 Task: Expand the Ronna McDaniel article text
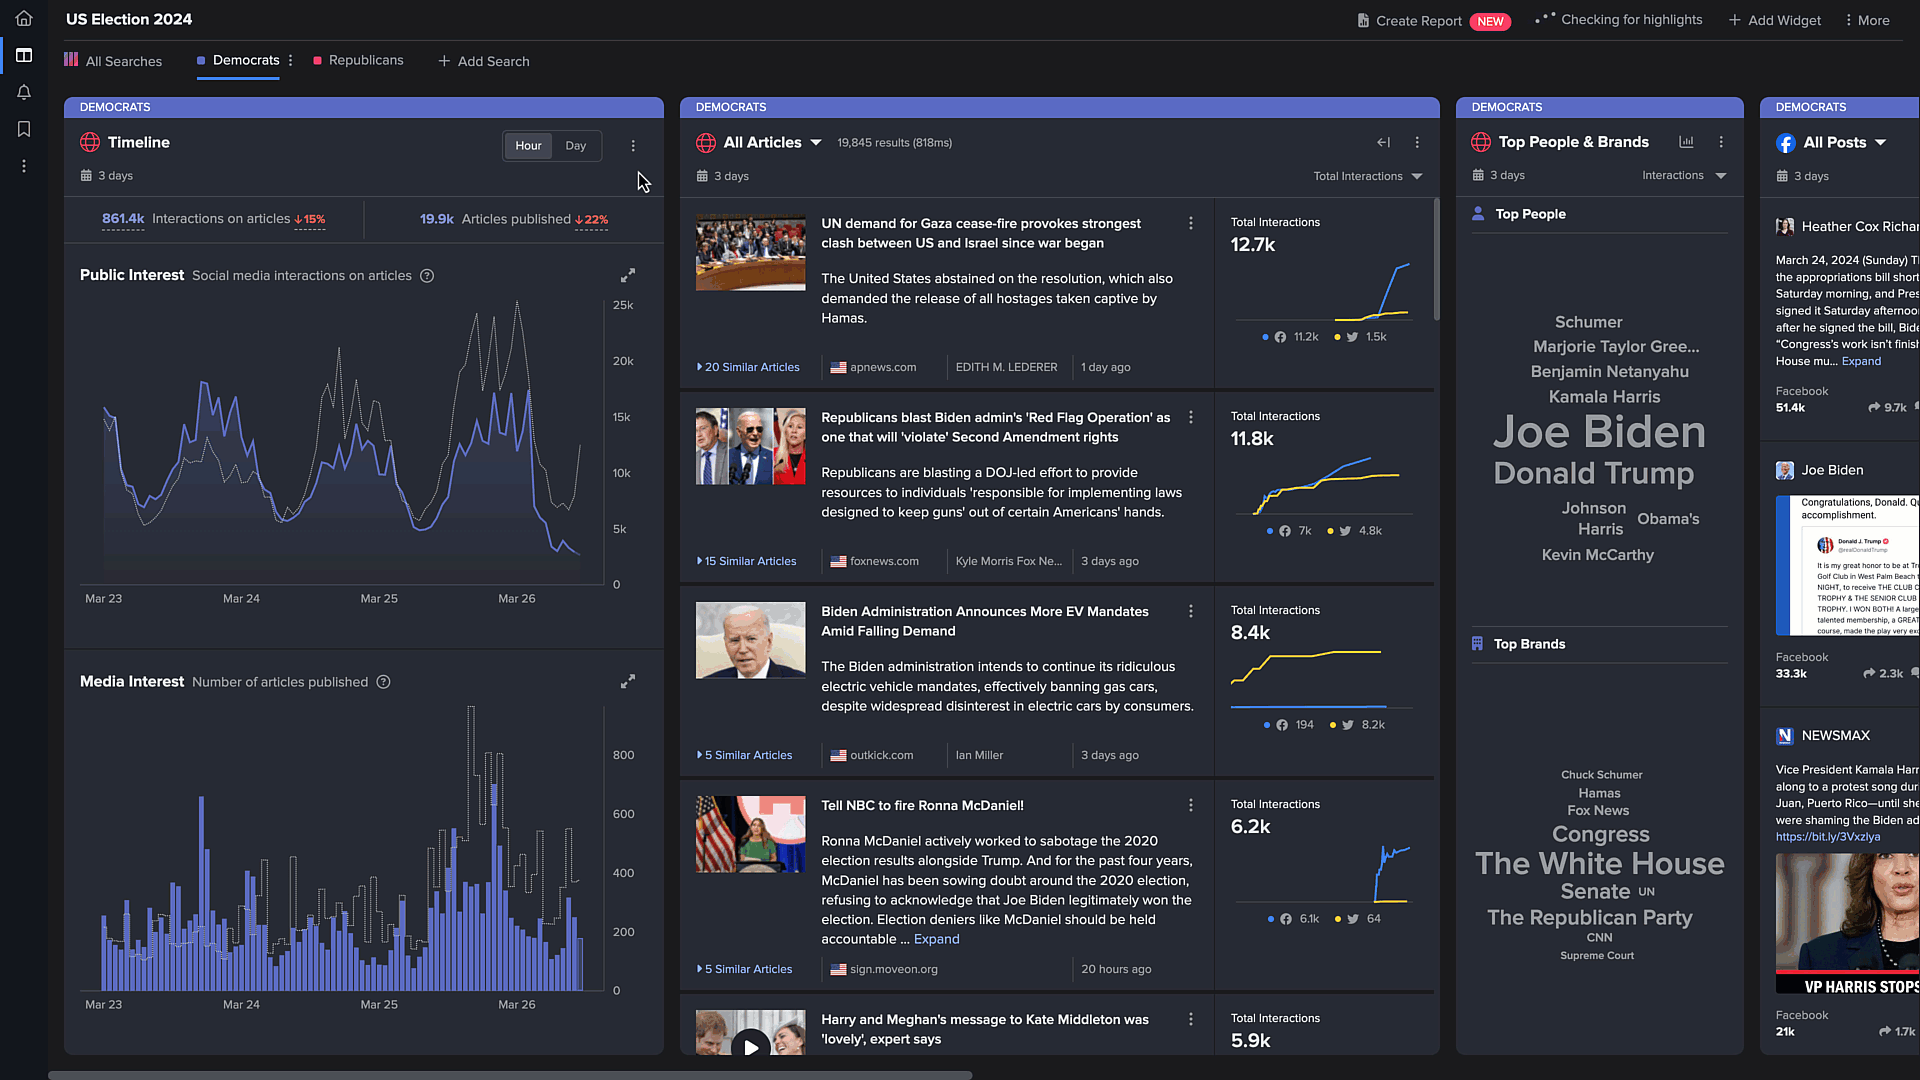[936, 938]
